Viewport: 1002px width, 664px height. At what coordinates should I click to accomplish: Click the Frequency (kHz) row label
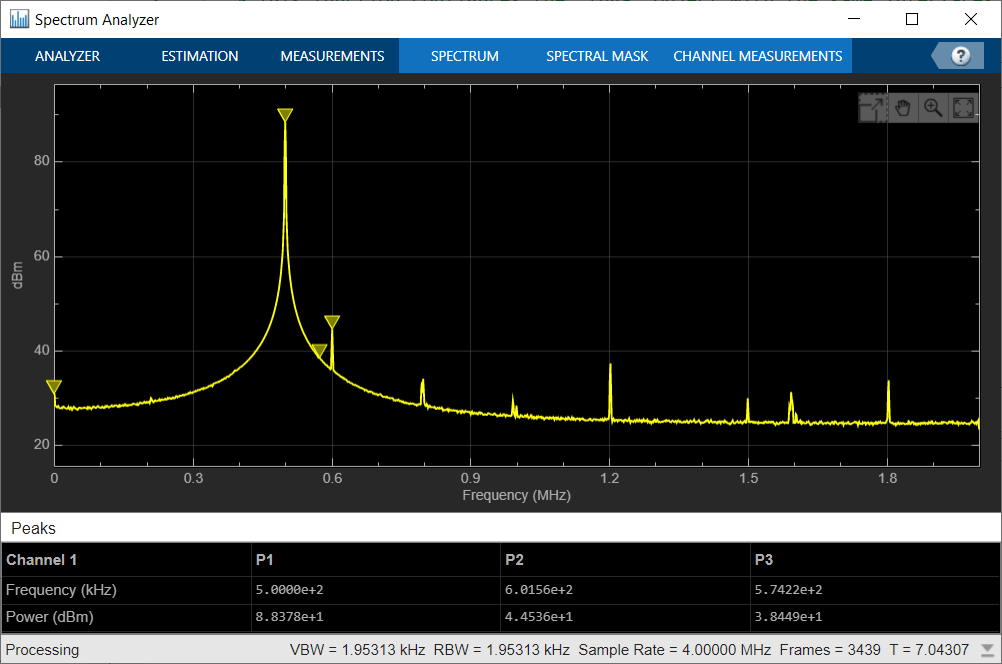(61, 590)
